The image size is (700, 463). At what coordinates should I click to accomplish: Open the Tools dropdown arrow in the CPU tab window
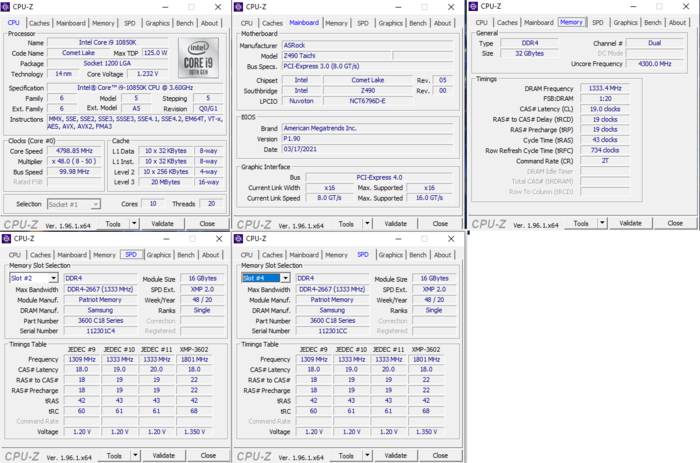tap(134, 223)
